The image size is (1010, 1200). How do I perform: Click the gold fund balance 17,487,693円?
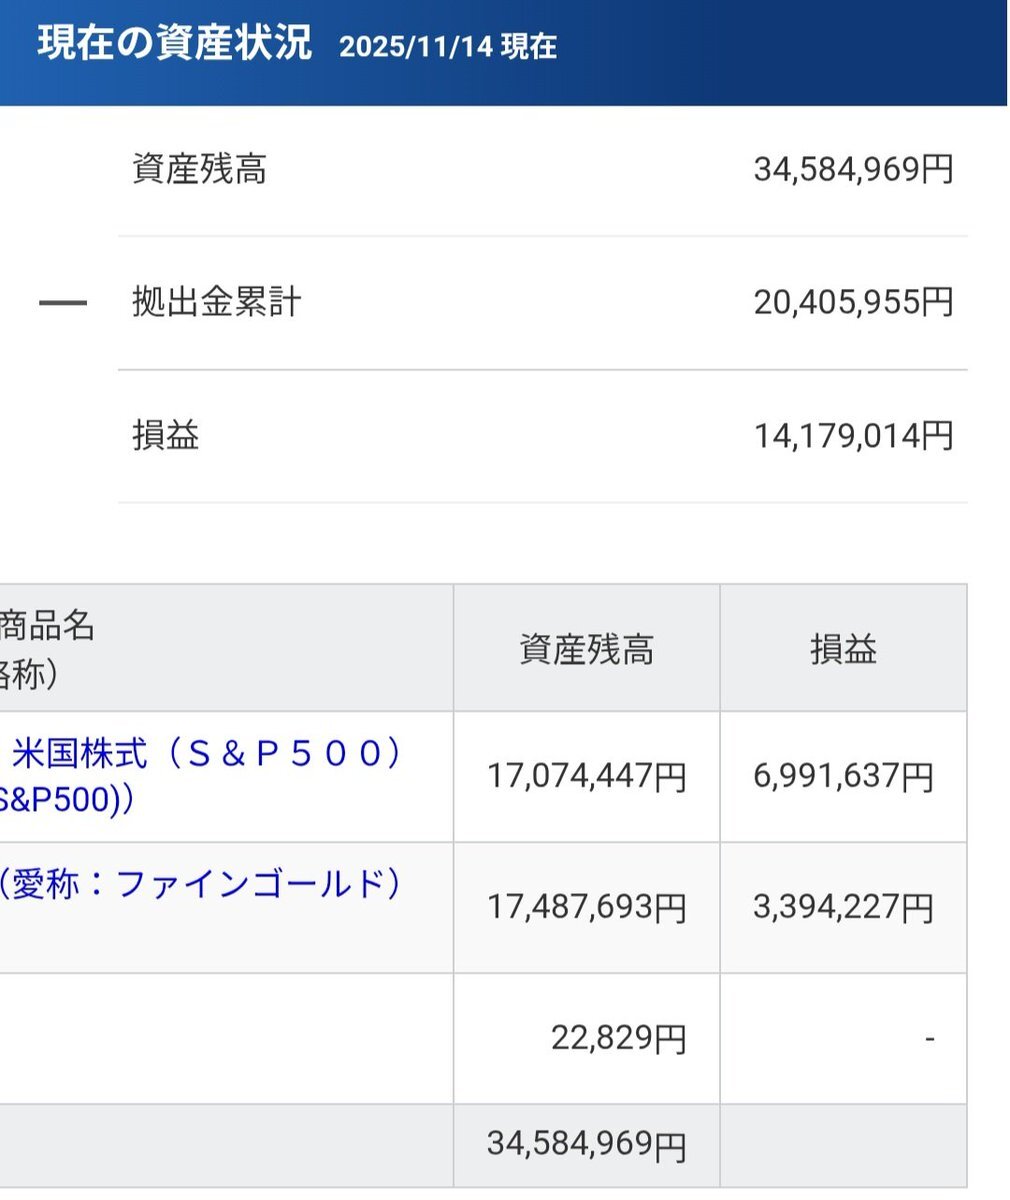[x=586, y=907]
